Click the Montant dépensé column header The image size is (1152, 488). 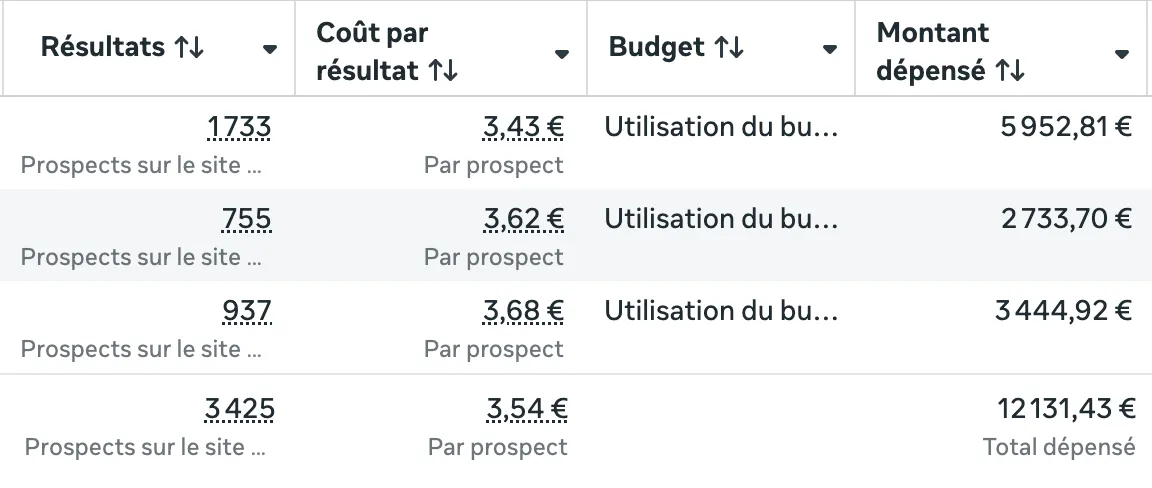tap(933, 48)
